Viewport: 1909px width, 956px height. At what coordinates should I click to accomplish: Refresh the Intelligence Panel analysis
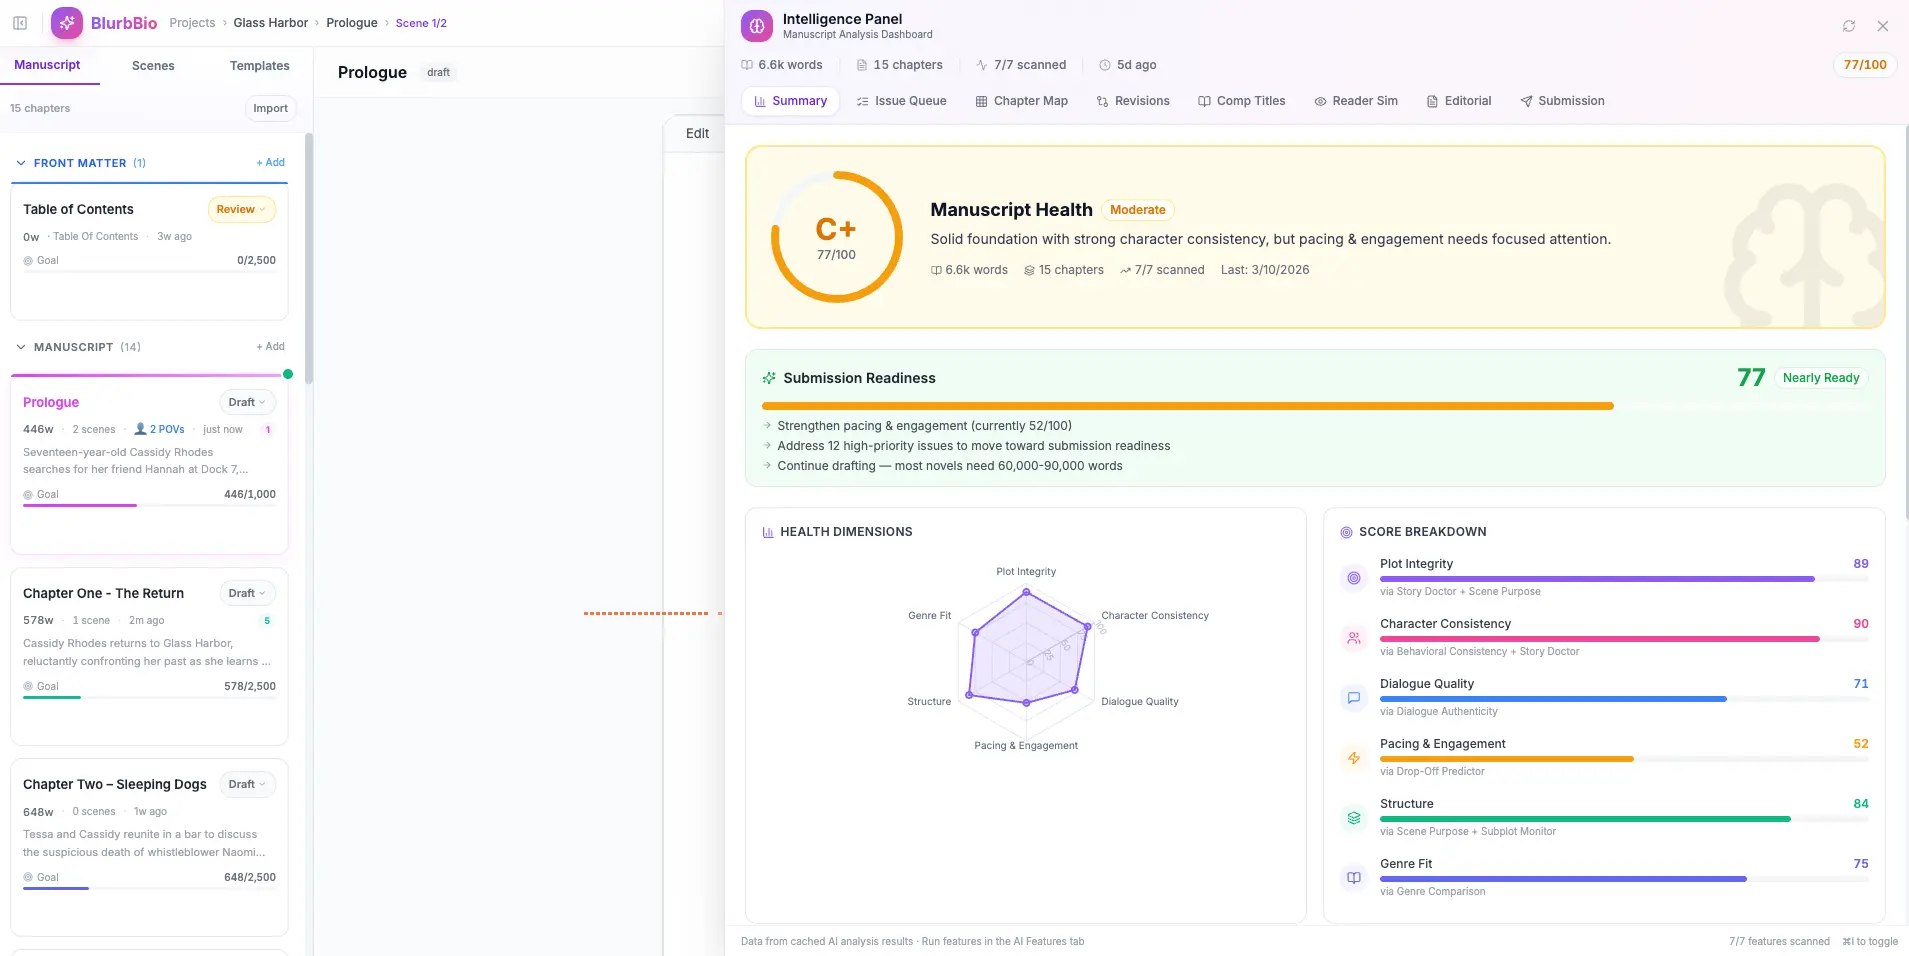pyautogui.click(x=1849, y=26)
